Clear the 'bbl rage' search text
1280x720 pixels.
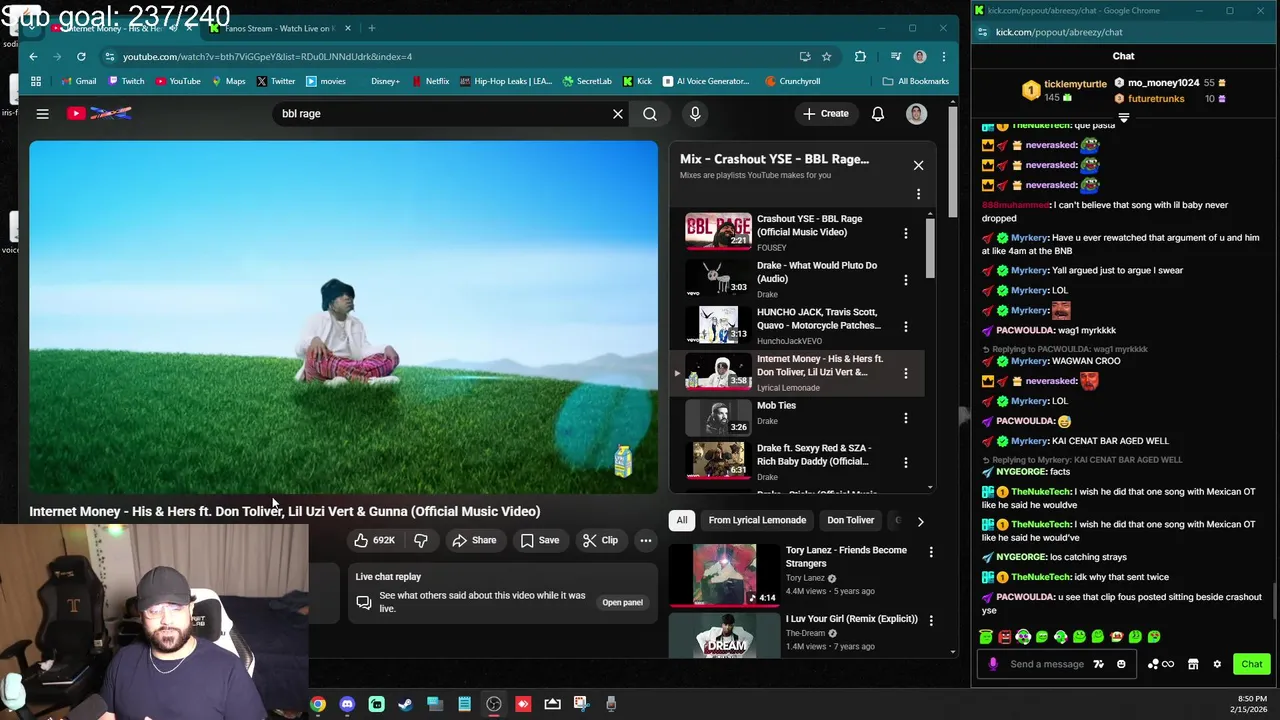pos(618,114)
